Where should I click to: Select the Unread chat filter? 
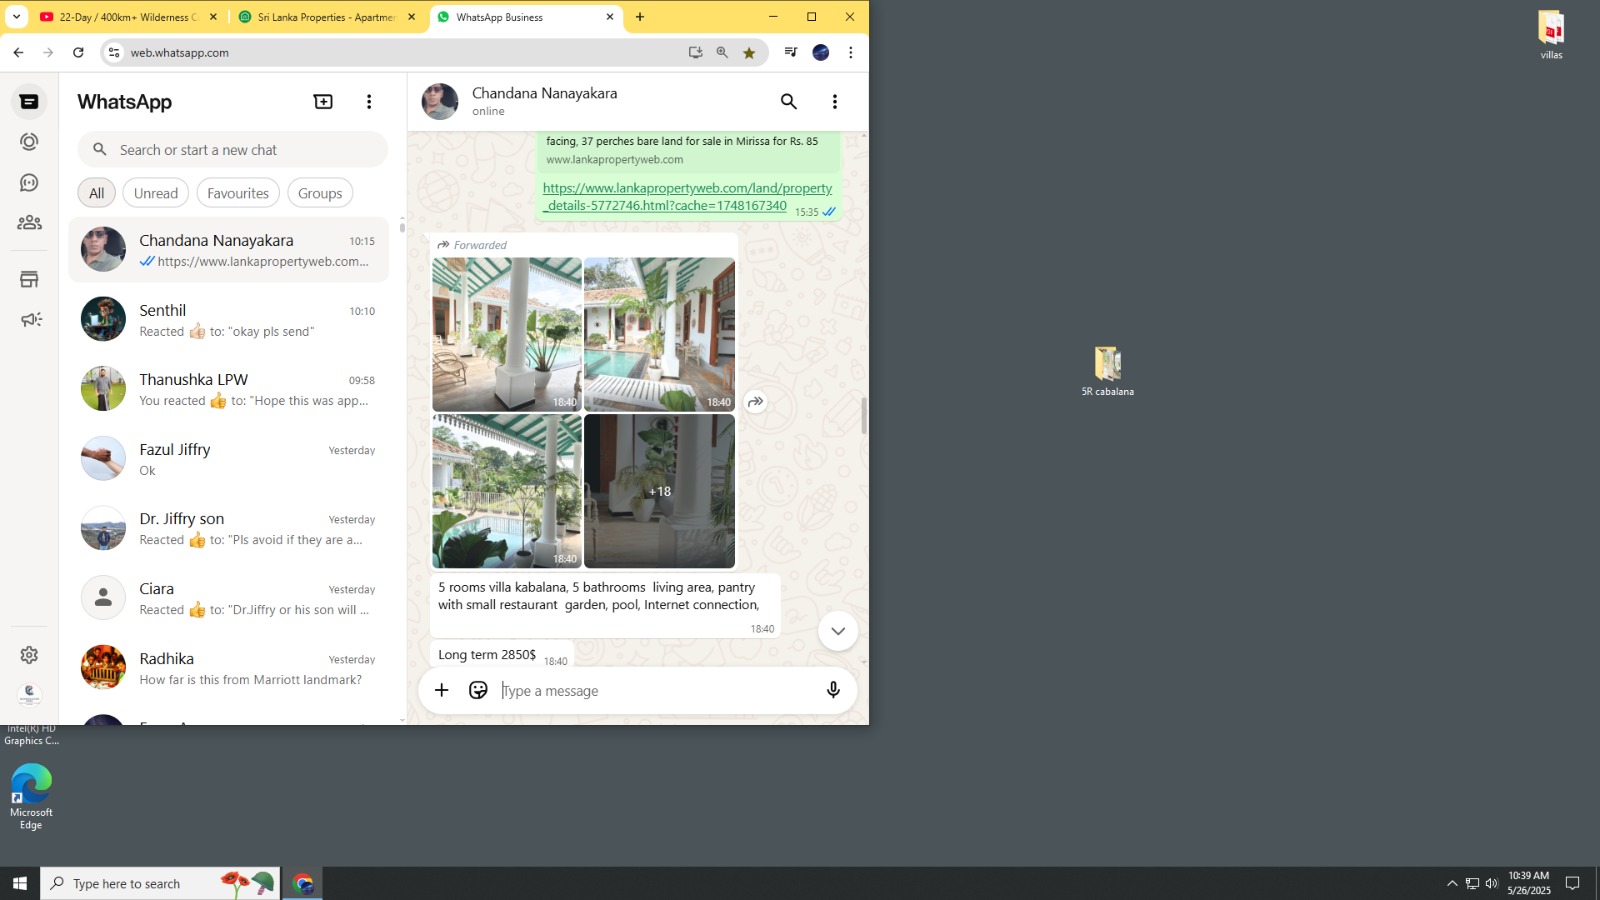tap(156, 194)
